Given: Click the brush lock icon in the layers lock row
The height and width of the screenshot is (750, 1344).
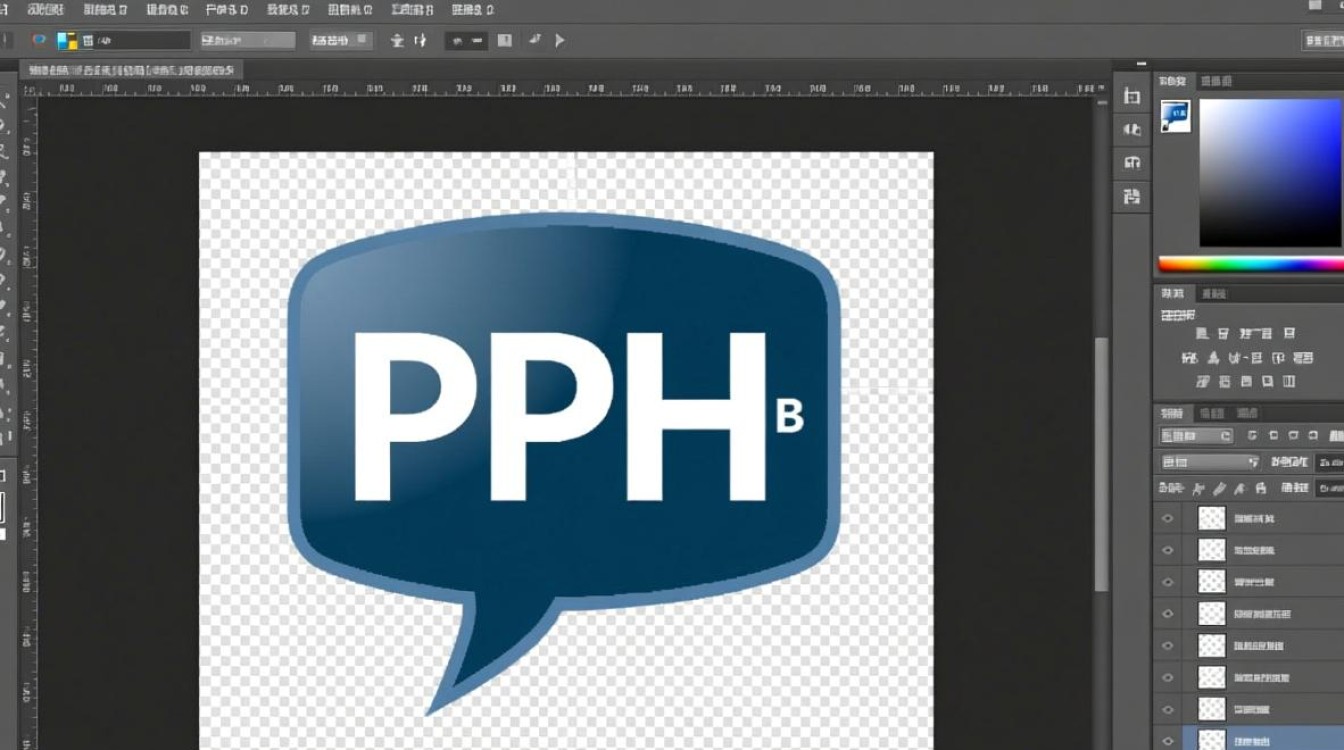Looking at the screenshot, I should click(1219, 489).
